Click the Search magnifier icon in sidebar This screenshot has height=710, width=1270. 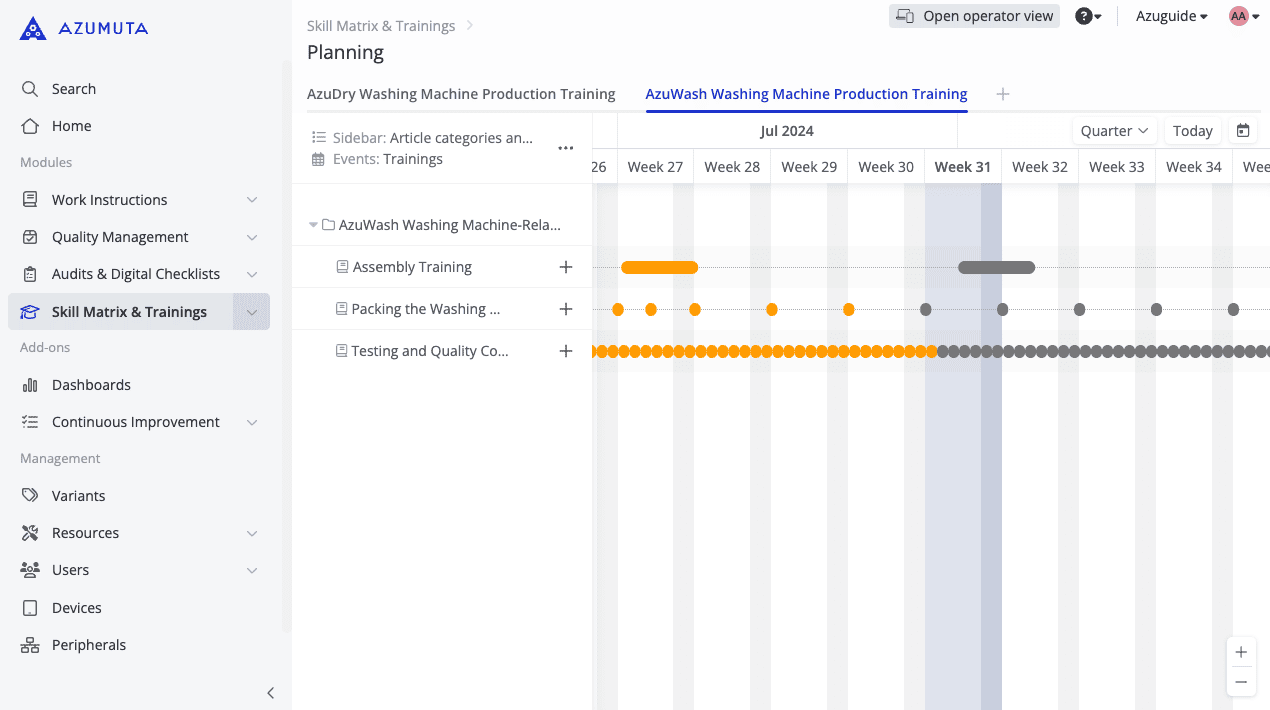[x=30, y=89]
